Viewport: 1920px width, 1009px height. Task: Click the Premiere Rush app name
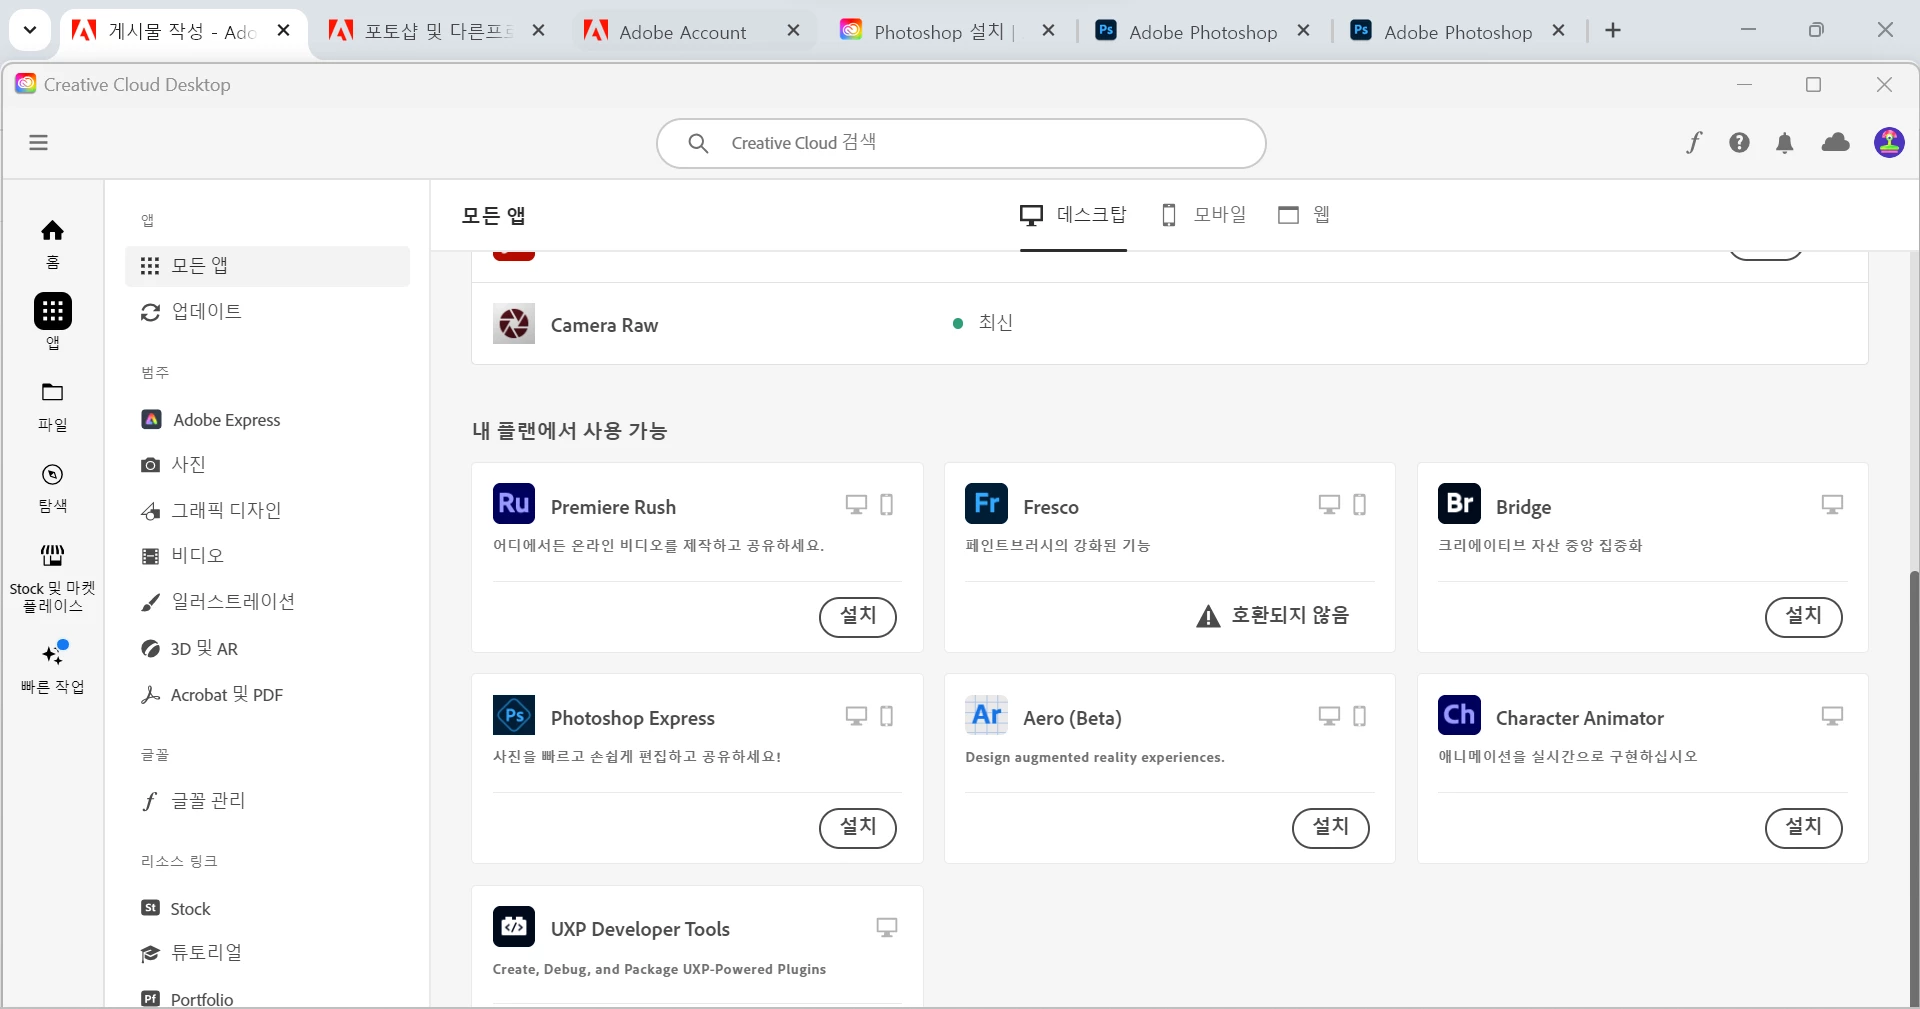coord(613,507)
